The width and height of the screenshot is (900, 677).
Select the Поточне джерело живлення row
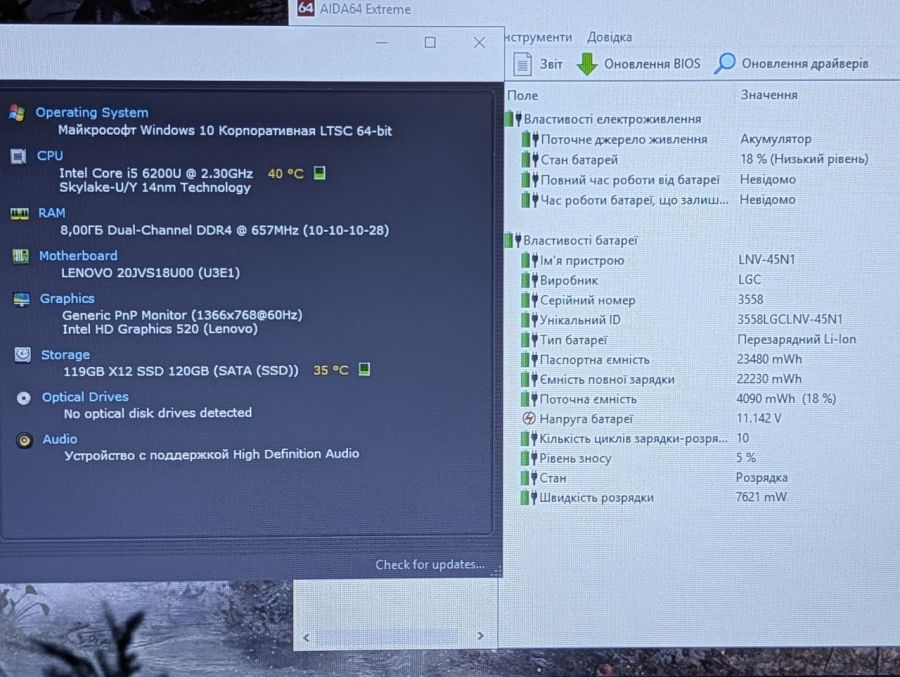666,140
